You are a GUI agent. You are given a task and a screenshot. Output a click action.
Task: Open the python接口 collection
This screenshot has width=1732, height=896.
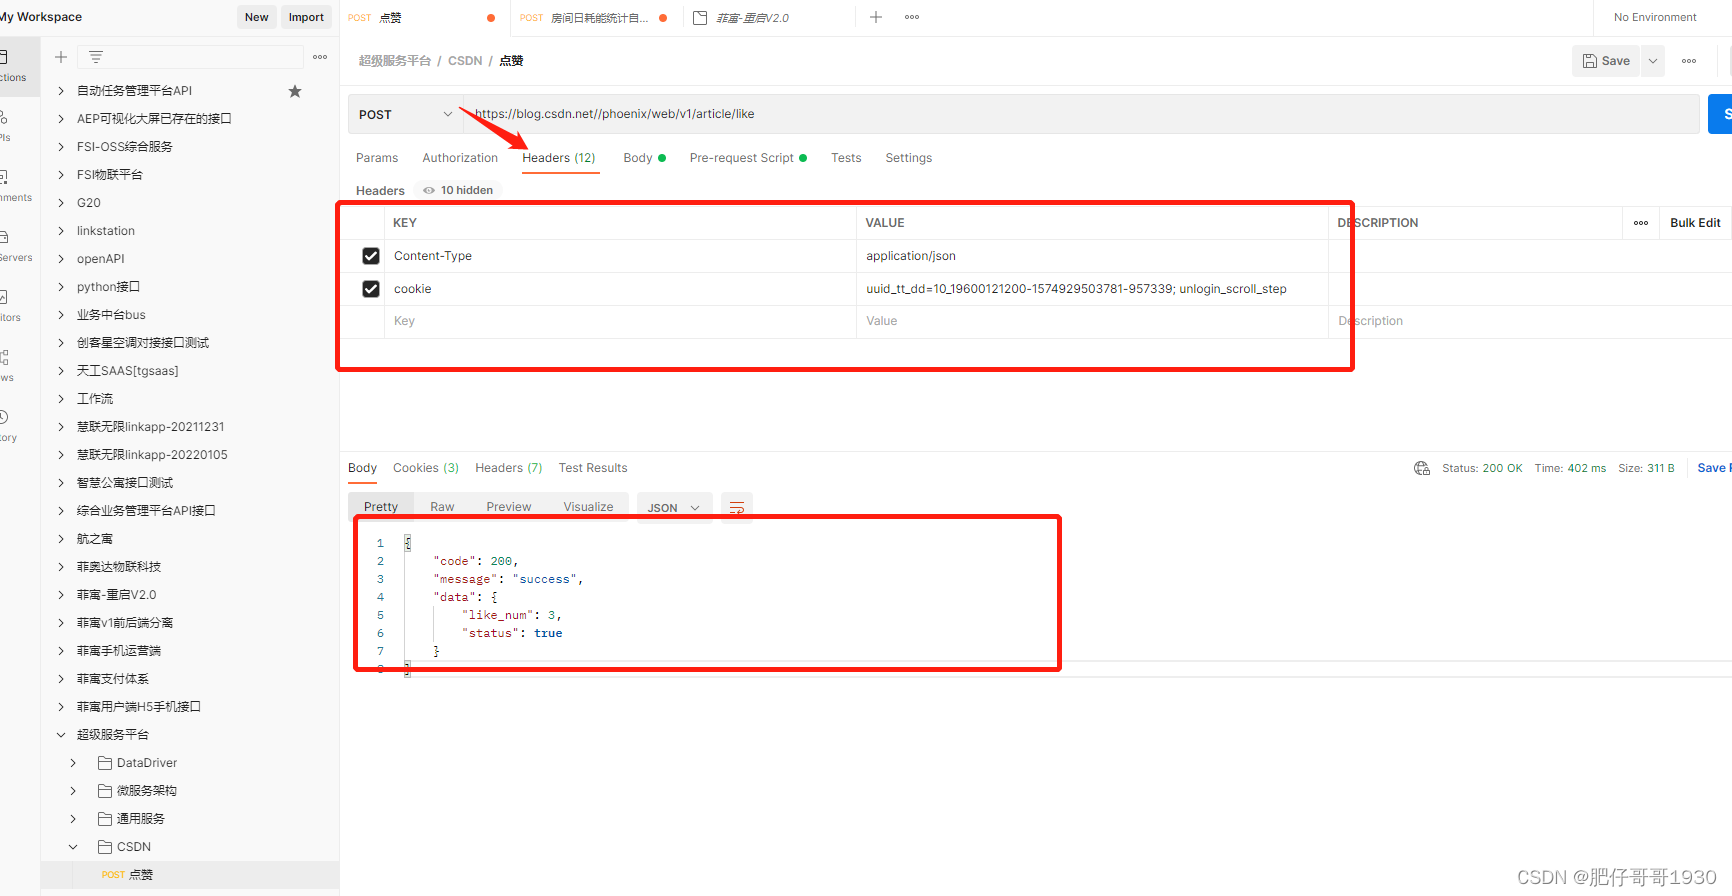point(108,287)
